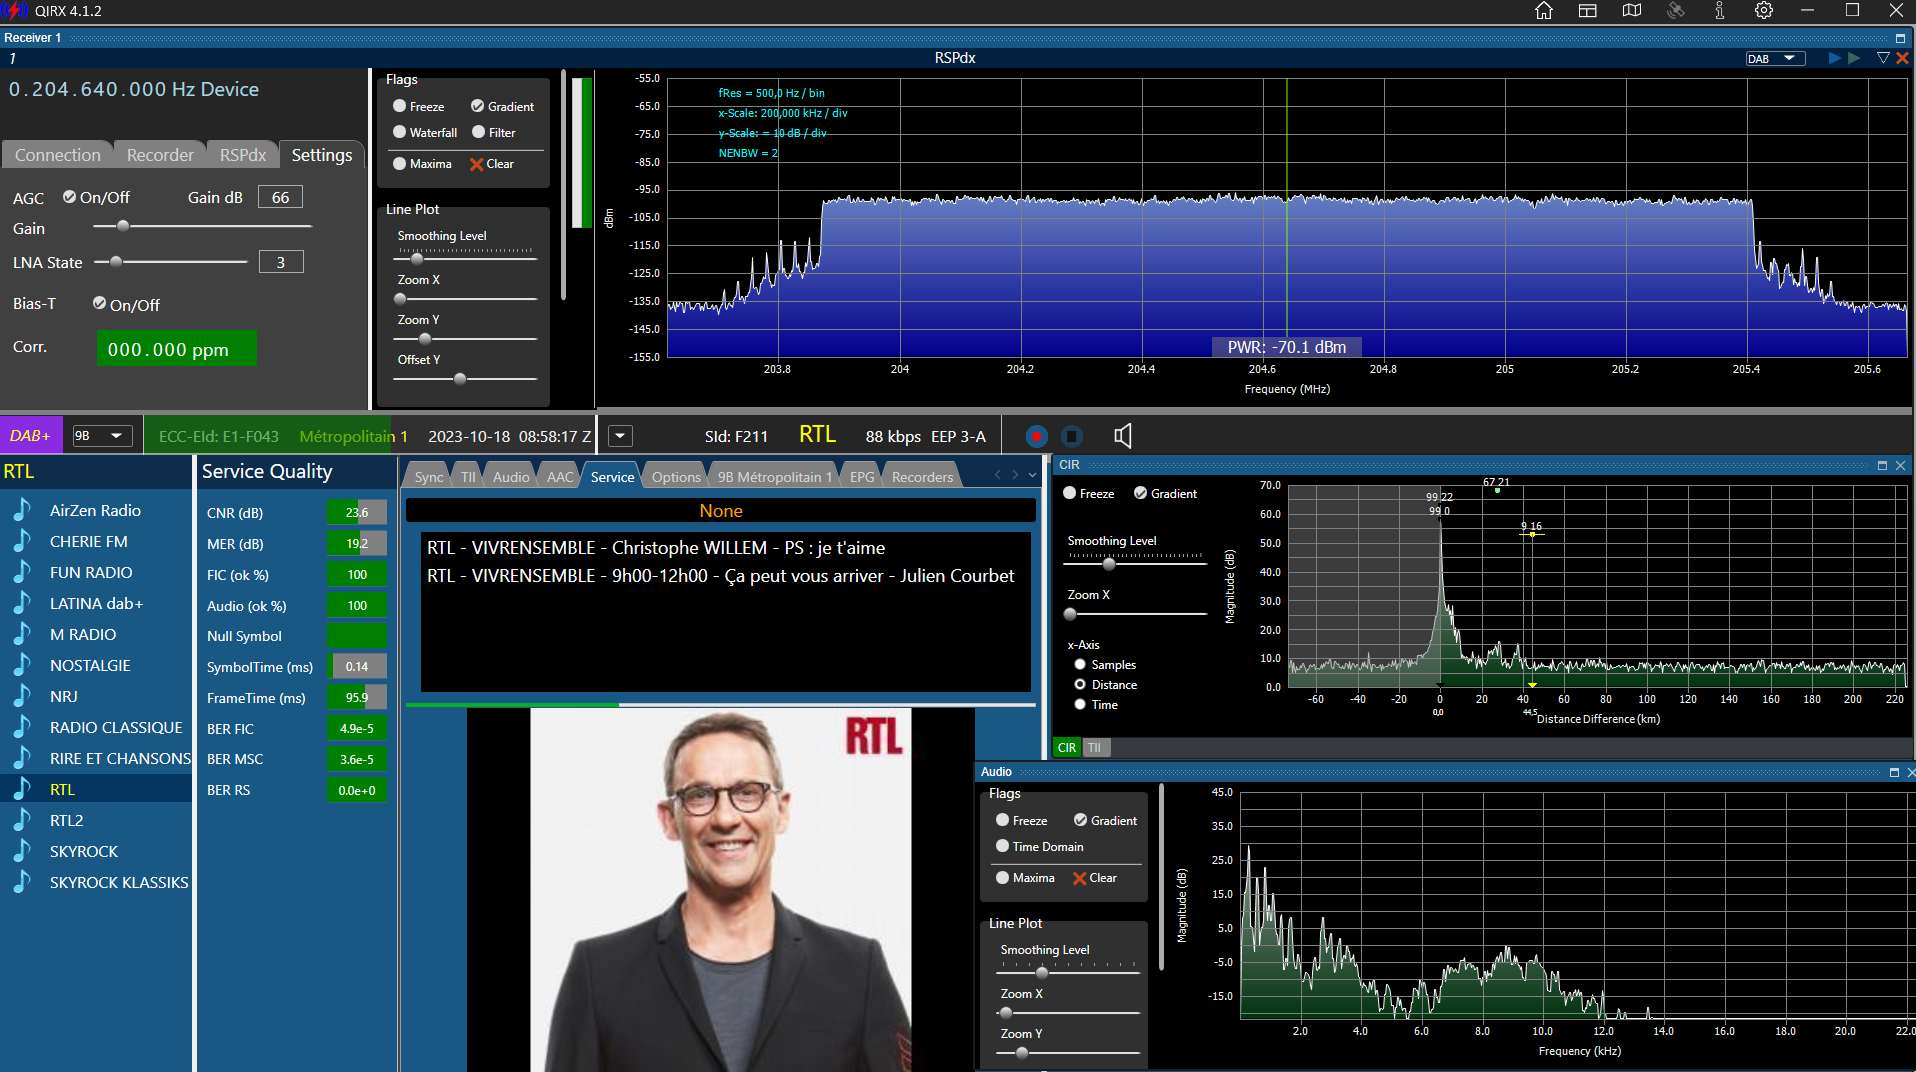Switch to the Recorder tab
Image resolution: width=1916 pixels, height=1072 pixels.
(x=160, y=155)
